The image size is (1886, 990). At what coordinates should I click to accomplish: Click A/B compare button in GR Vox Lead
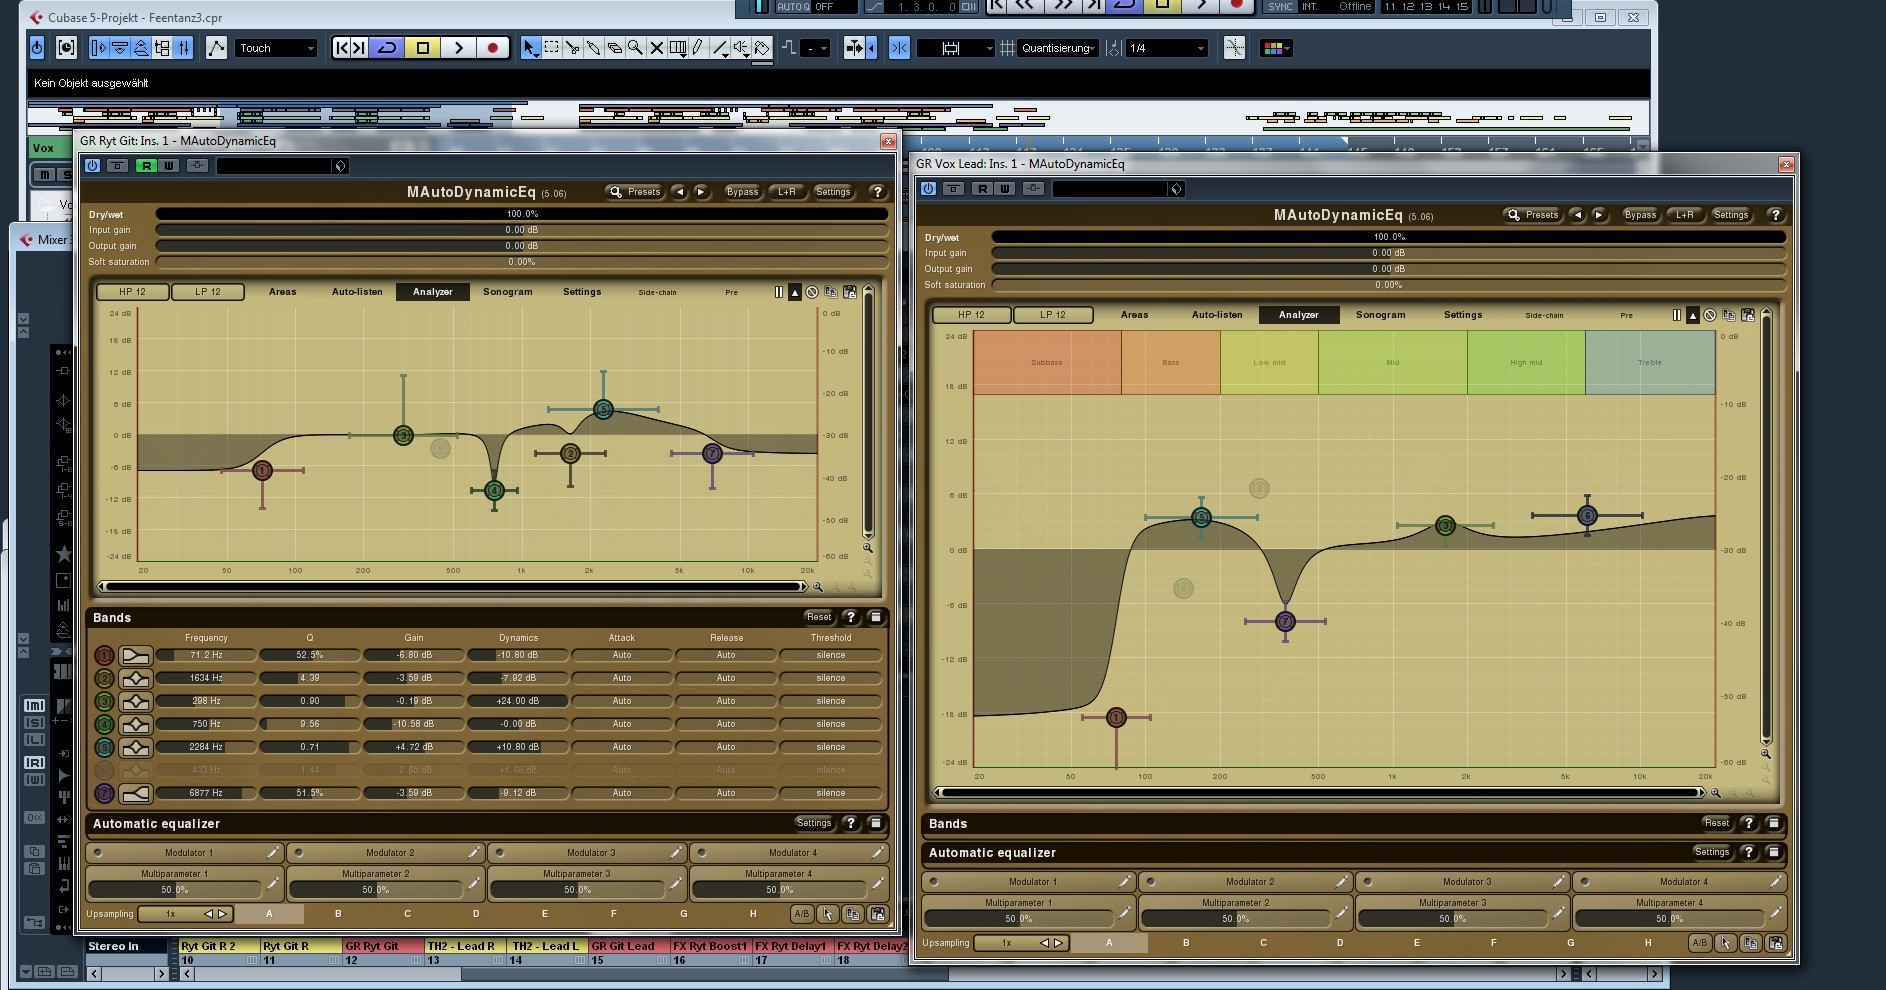[1699, 943]
